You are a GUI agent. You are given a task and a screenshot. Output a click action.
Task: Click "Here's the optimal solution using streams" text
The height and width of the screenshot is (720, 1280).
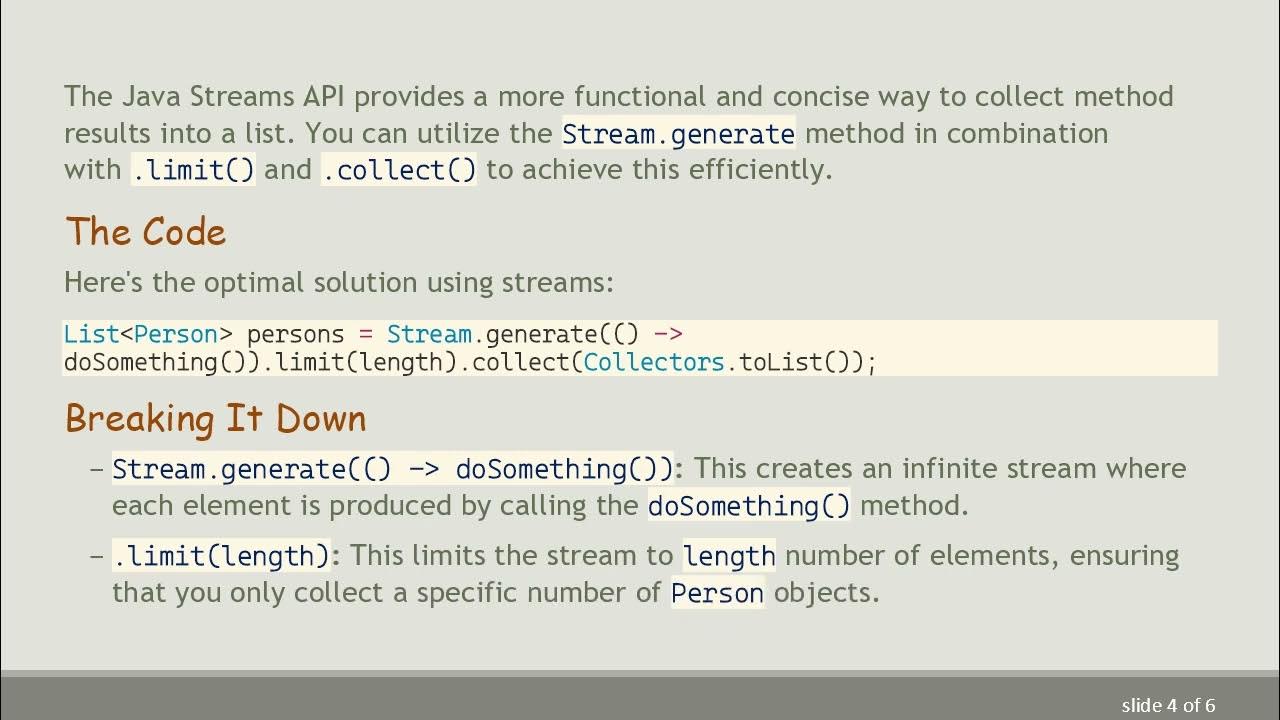tap(338, 283)
